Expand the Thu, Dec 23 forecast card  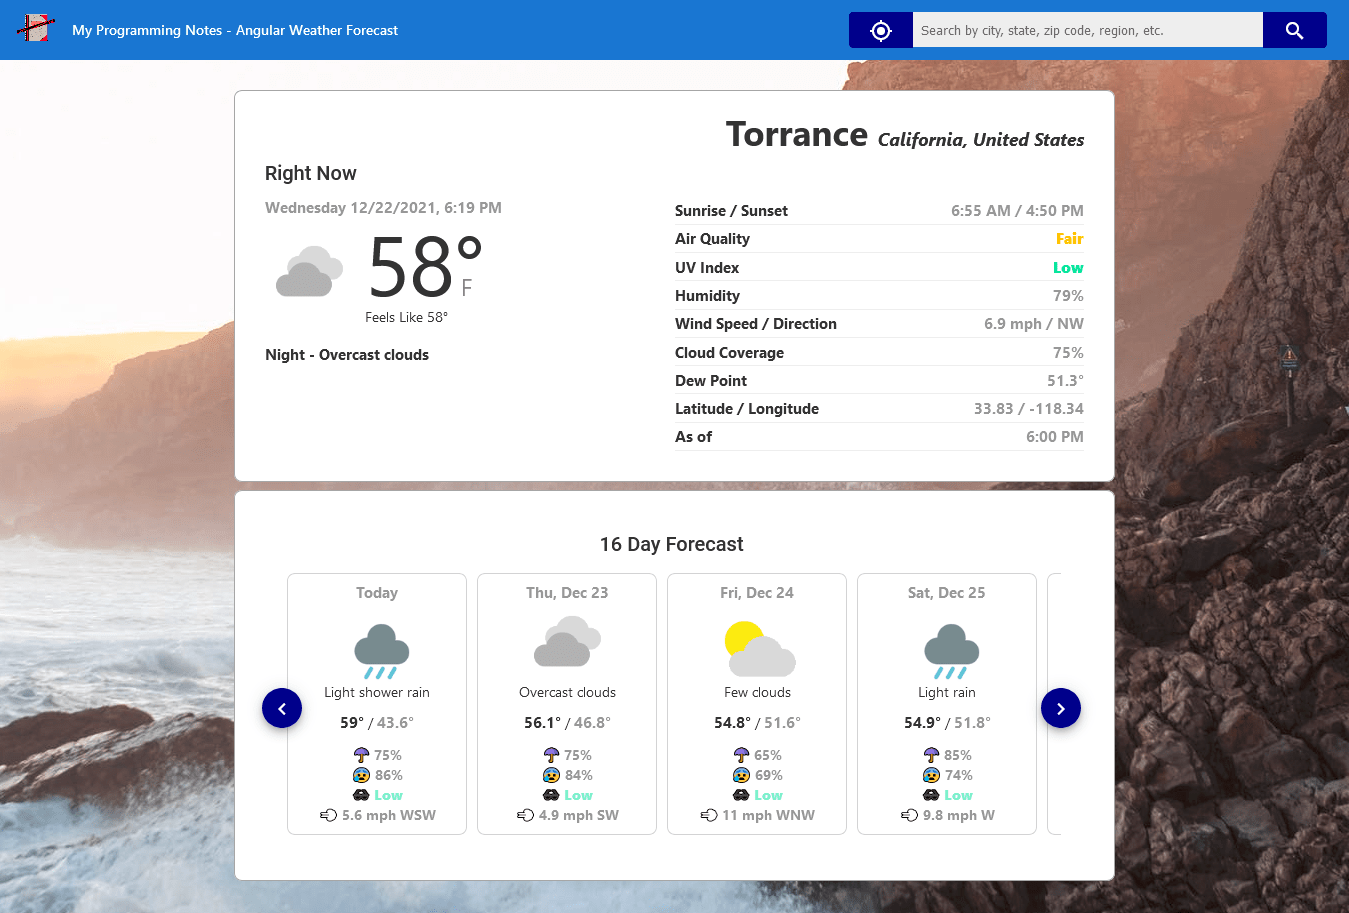coord(567,703)
